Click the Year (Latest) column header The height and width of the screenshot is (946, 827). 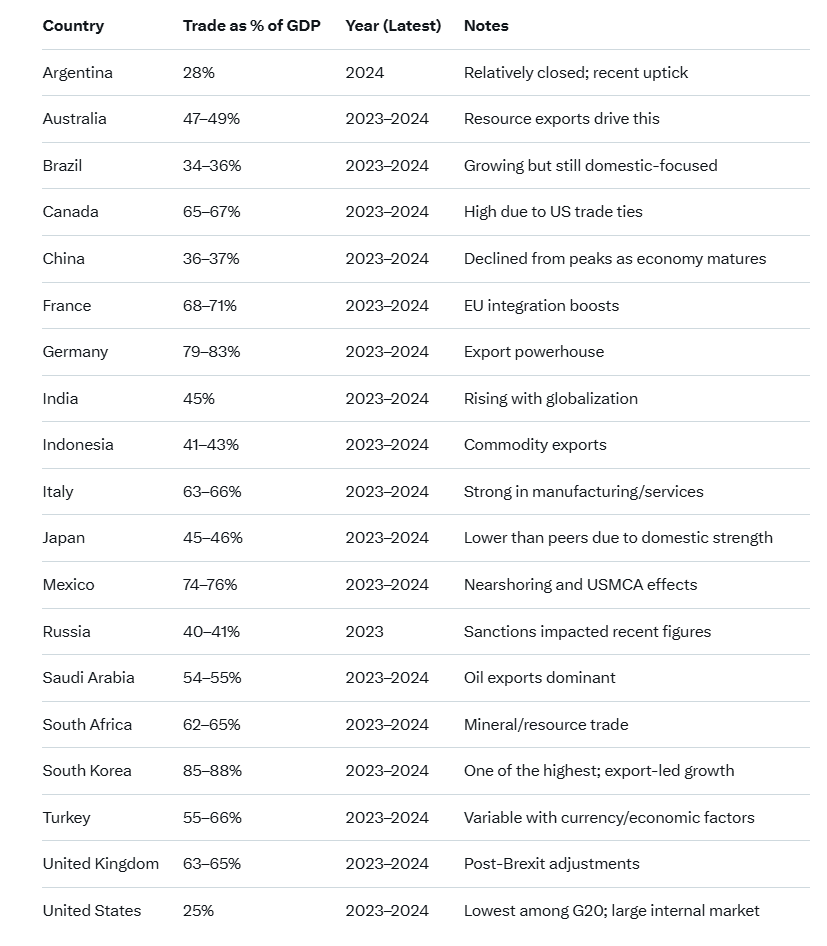point(393,26)
